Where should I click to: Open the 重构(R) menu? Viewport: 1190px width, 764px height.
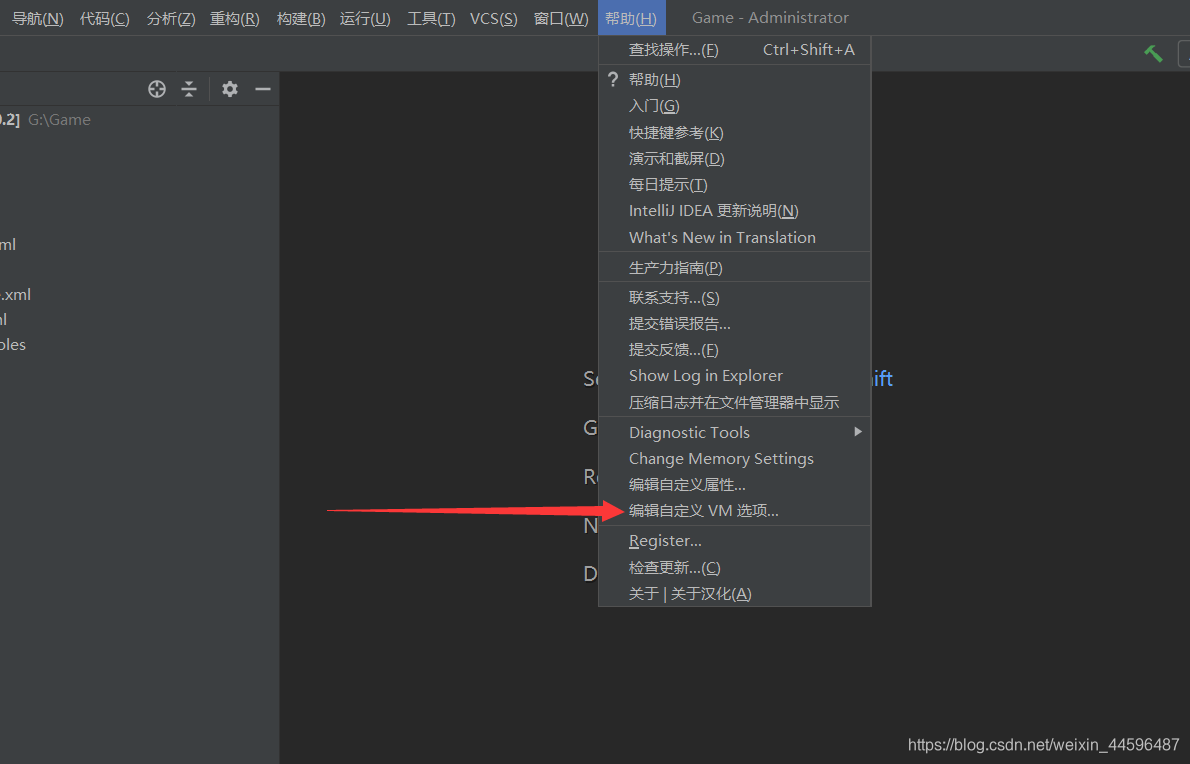pyautogui.click(x=235, y=18)
